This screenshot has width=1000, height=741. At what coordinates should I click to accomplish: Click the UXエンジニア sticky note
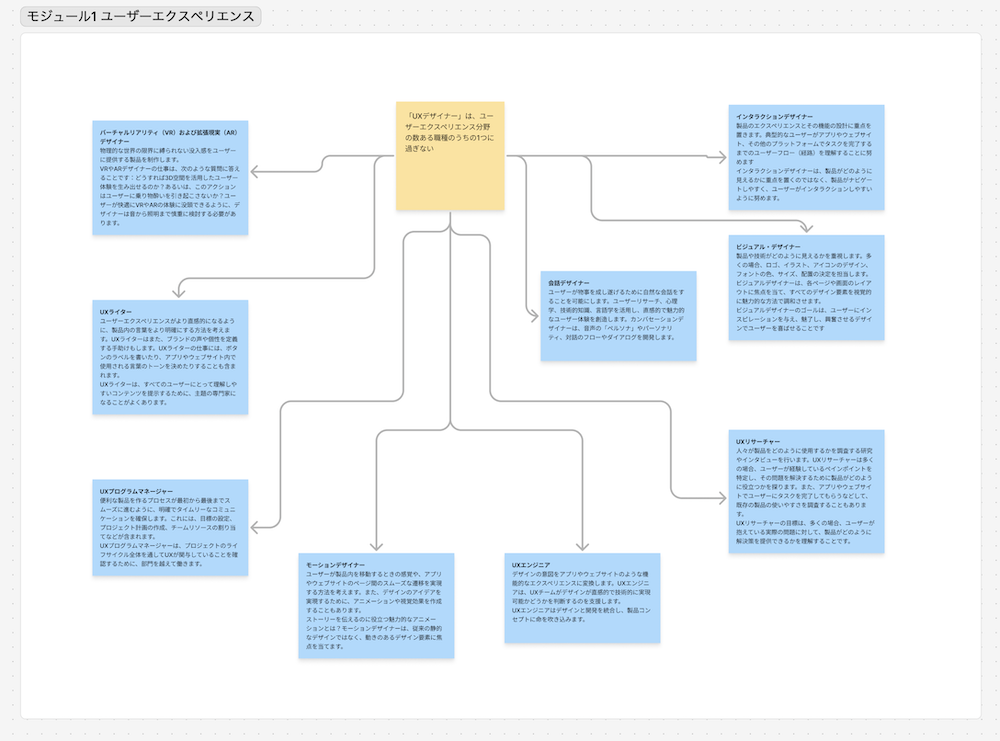[582, 599]
